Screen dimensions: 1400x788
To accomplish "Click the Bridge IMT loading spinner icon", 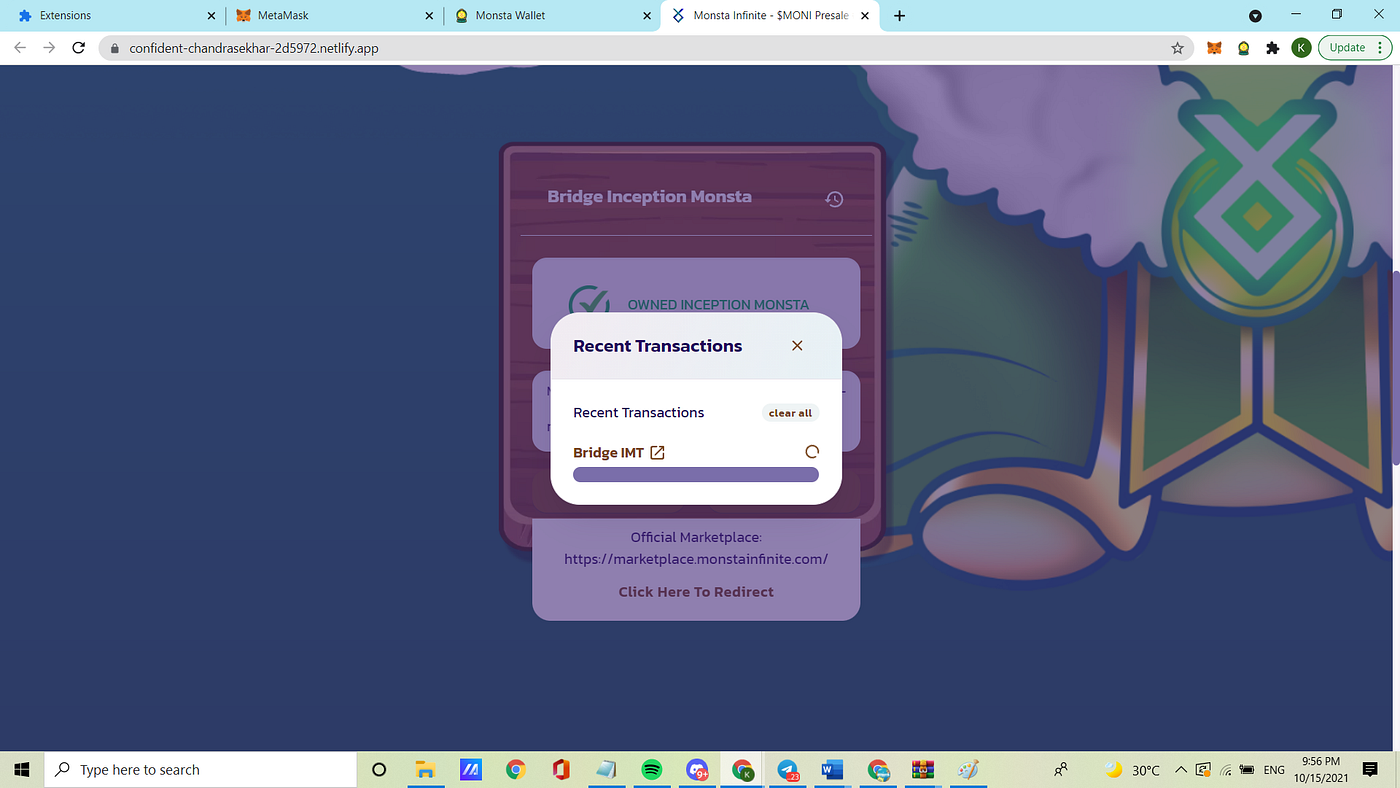I will click(x=812, y=452).
